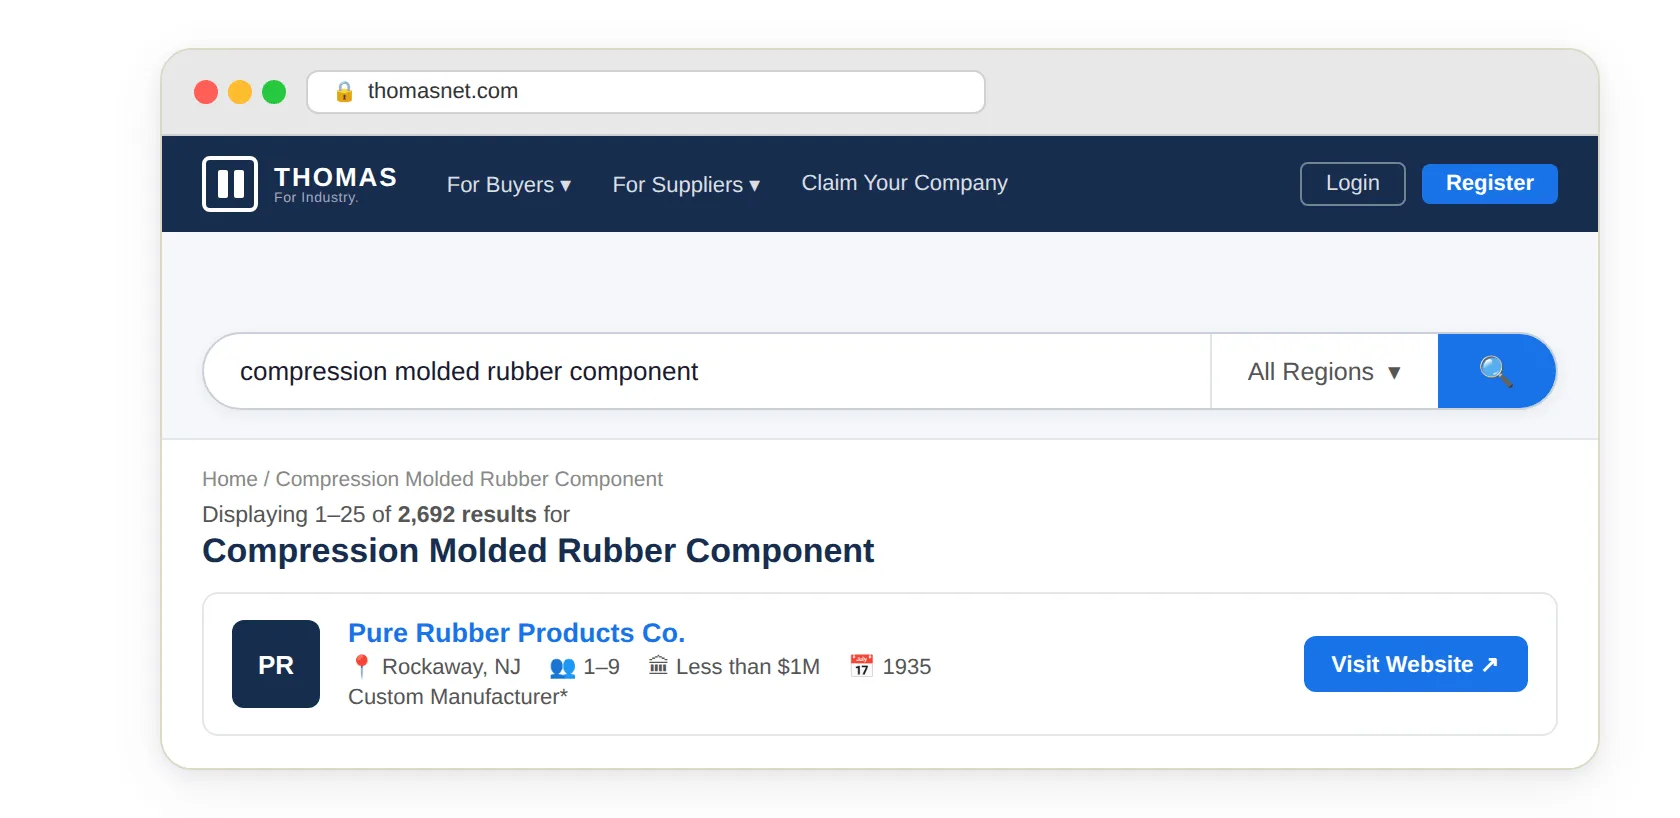Open the All Regions dropdown
Viewport: 1680px width, 818px height.
(1323, 372)
